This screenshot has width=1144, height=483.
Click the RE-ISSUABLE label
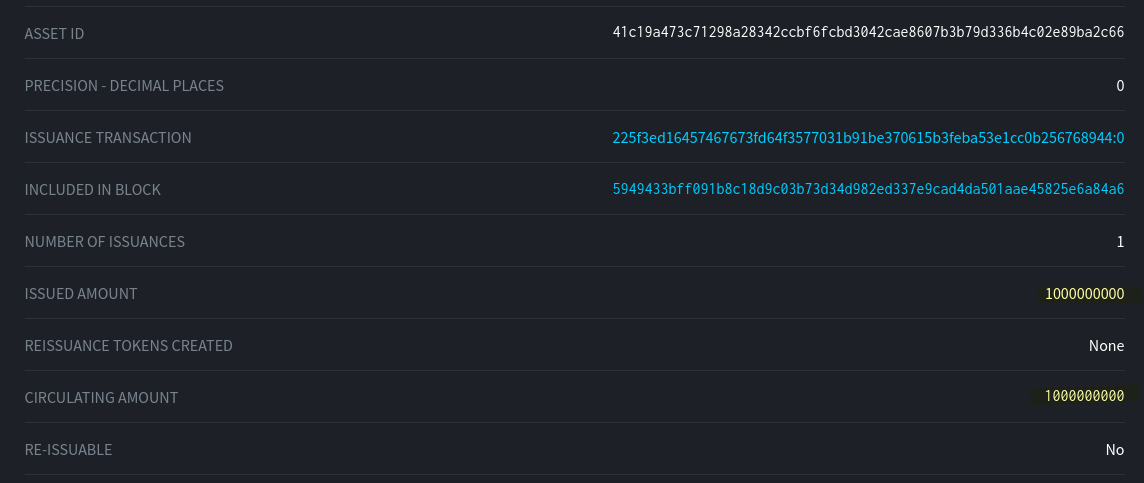tap(68, 450)
